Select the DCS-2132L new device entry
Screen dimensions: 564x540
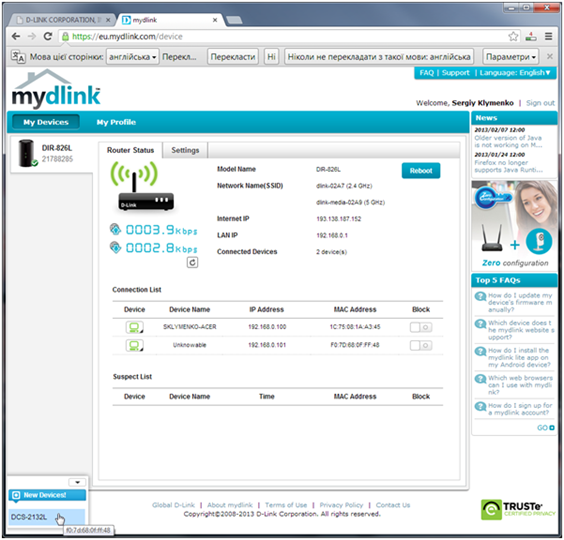(x=47, y=517)
